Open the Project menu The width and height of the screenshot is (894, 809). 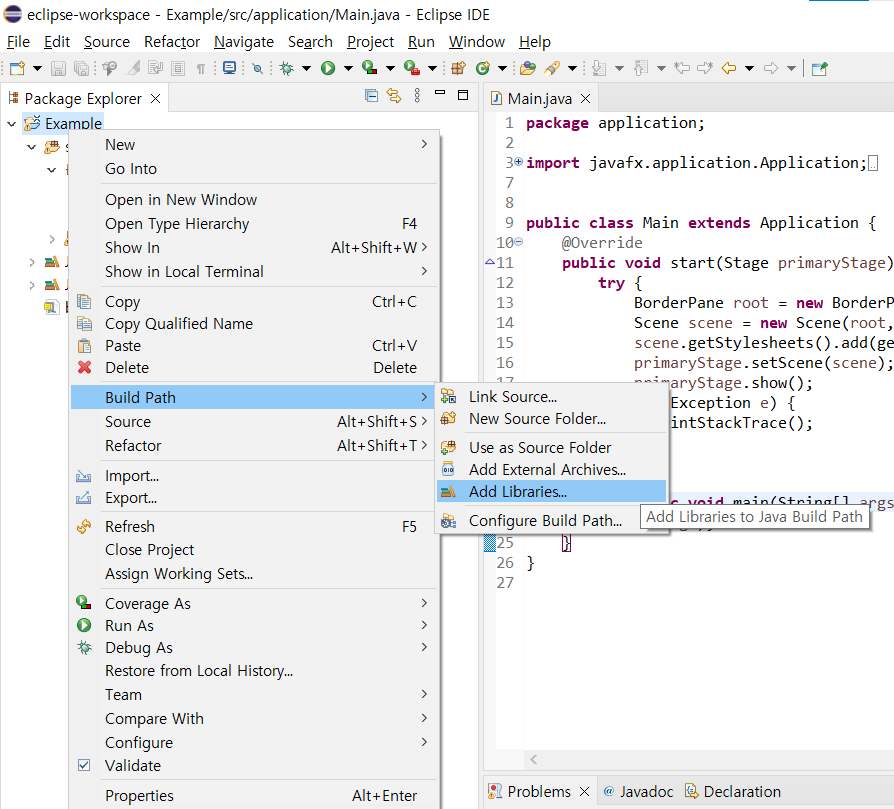click(x=370, y=42)
